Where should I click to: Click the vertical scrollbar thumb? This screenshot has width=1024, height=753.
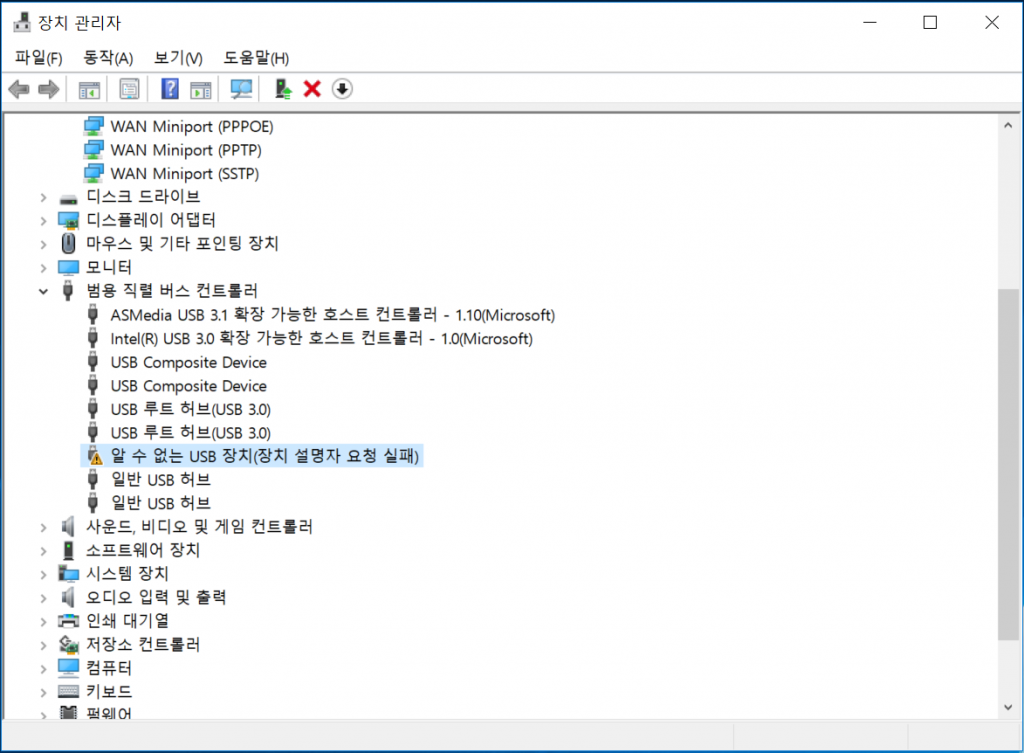(x=1008, y=464)
